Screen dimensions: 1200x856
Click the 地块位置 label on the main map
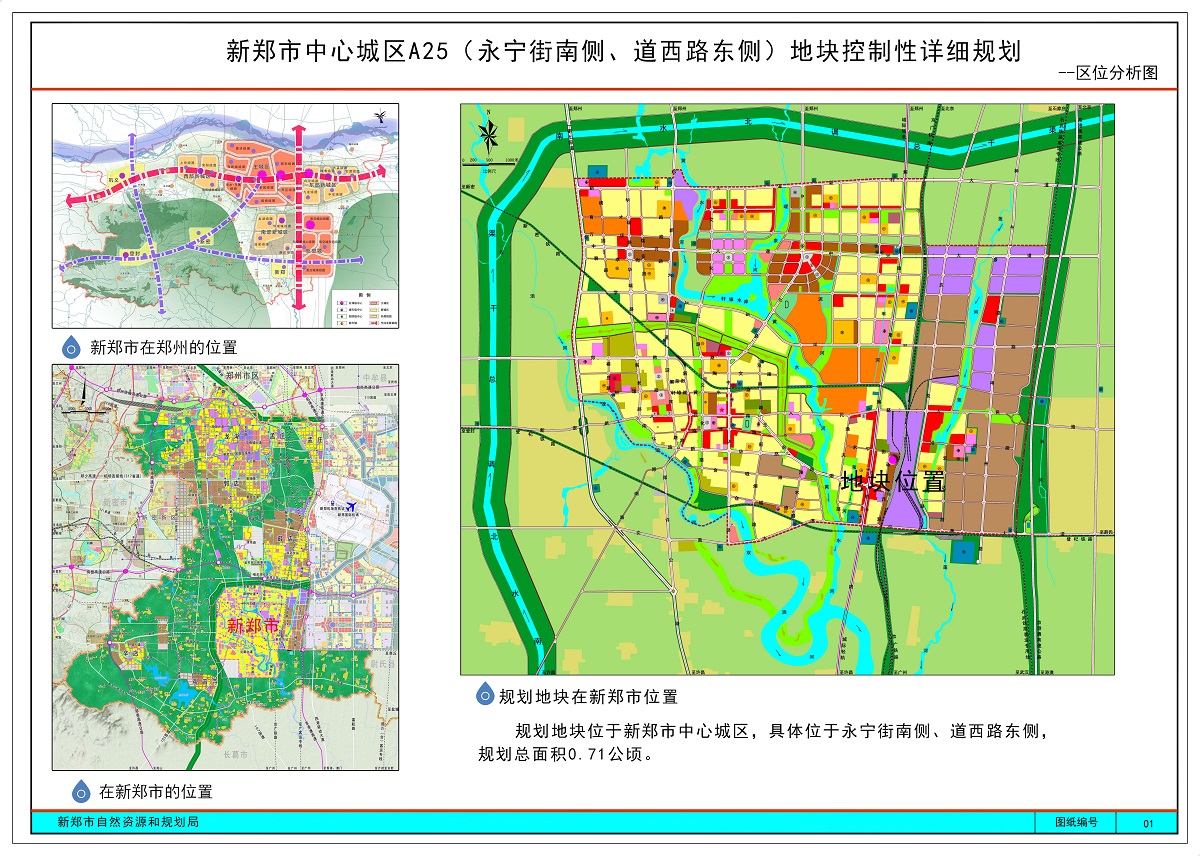[892, 481]
